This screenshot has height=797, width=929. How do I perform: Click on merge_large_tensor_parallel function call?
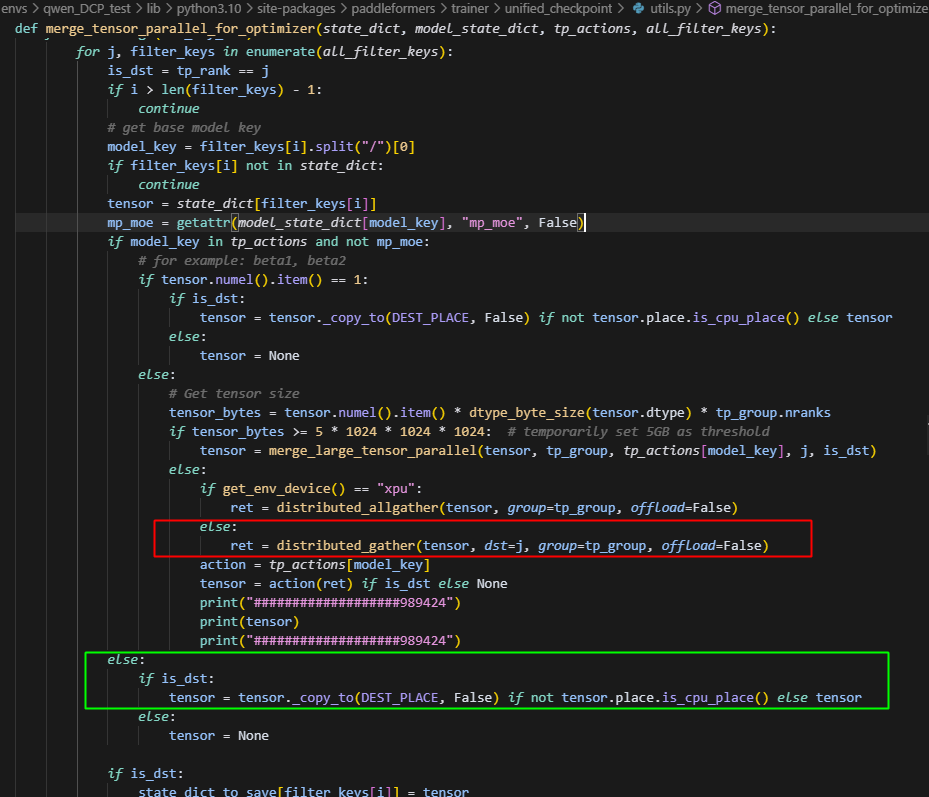pyautogui.click(x=376, y=450)
